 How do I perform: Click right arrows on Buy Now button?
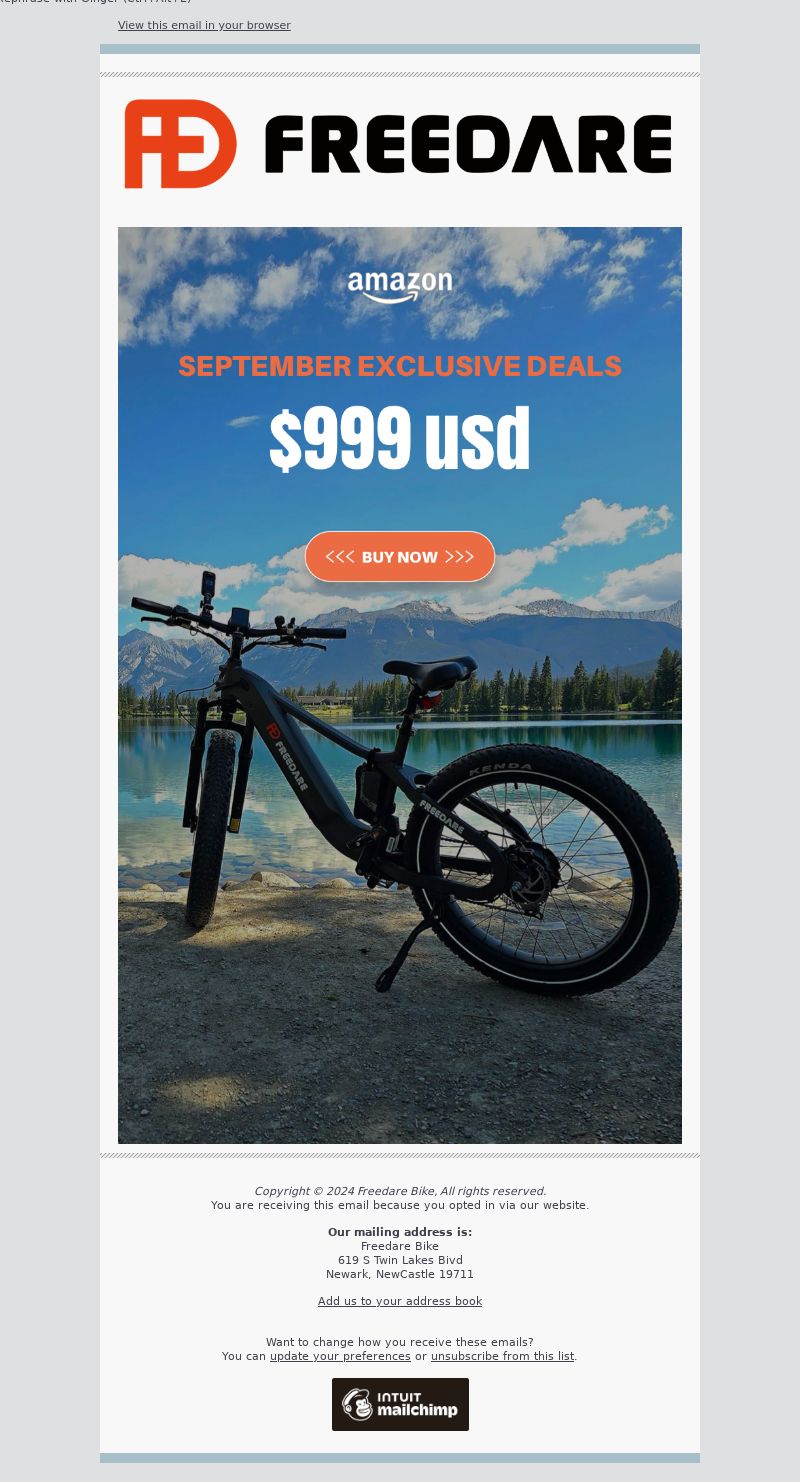click(x=460, y=557)
